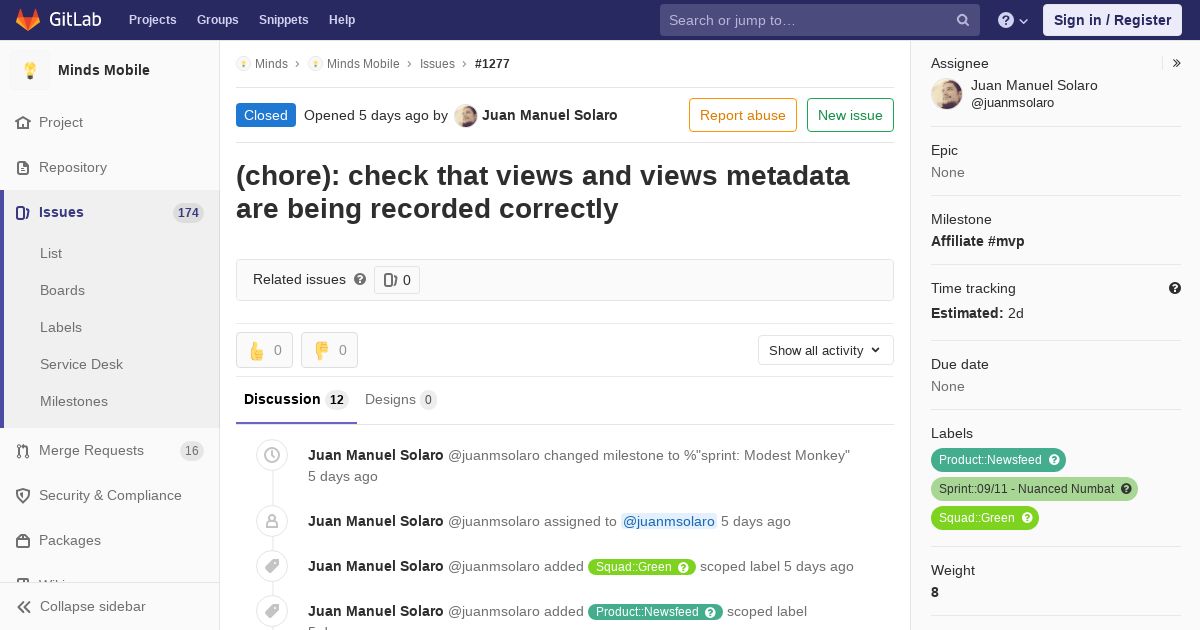Click the Repository file icon

coord(23,167)
